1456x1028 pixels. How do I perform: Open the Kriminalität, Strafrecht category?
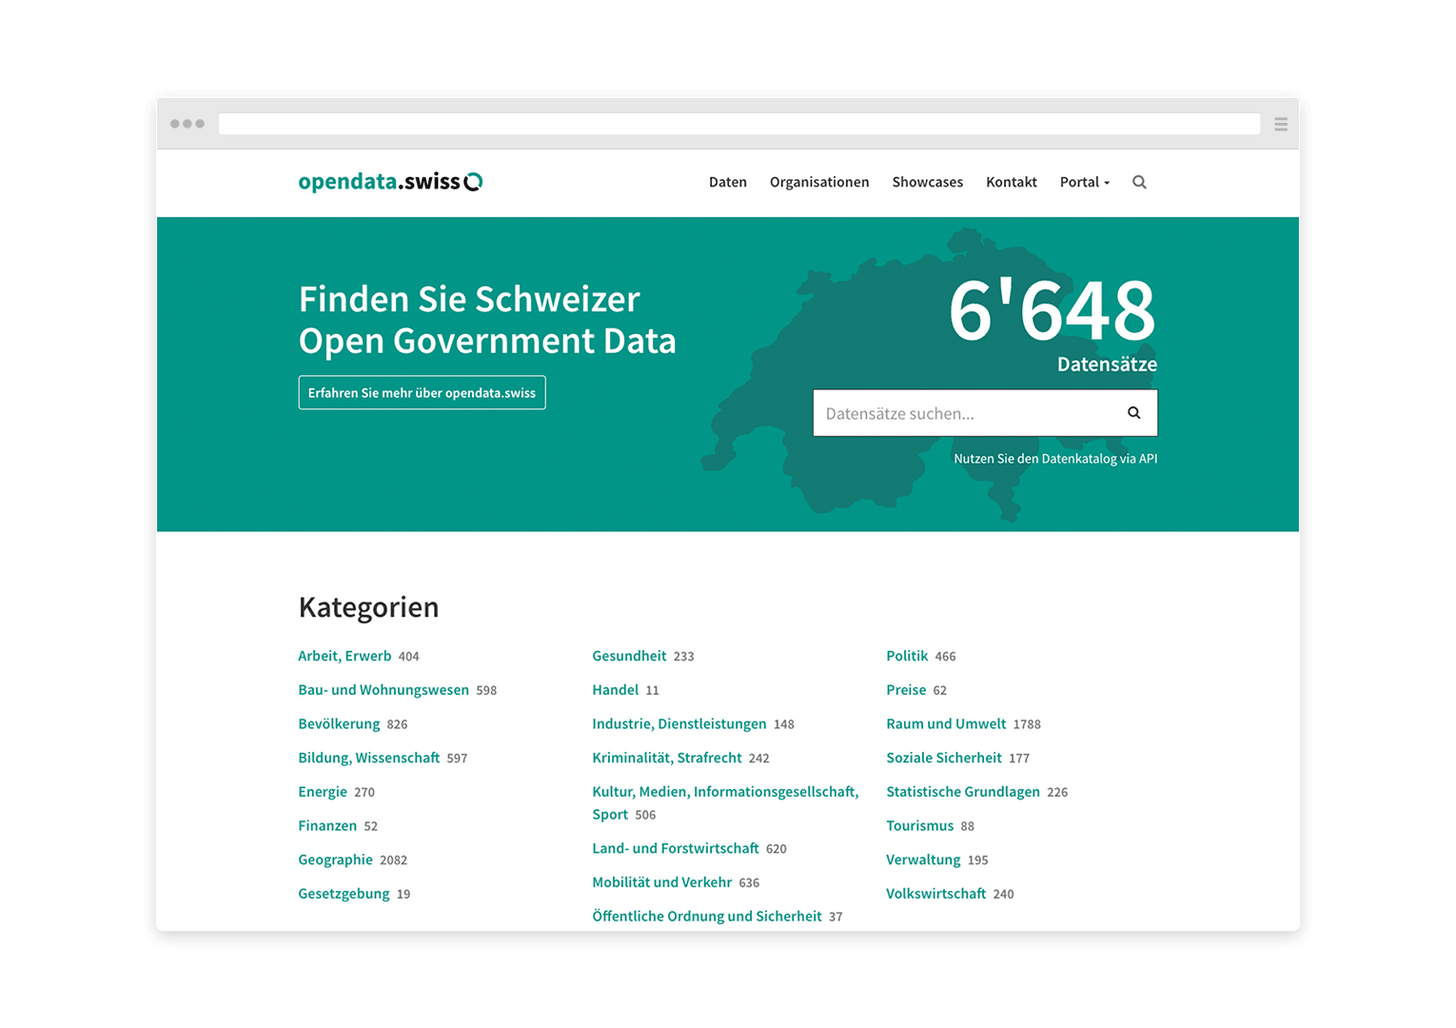(x=667, y=758)
